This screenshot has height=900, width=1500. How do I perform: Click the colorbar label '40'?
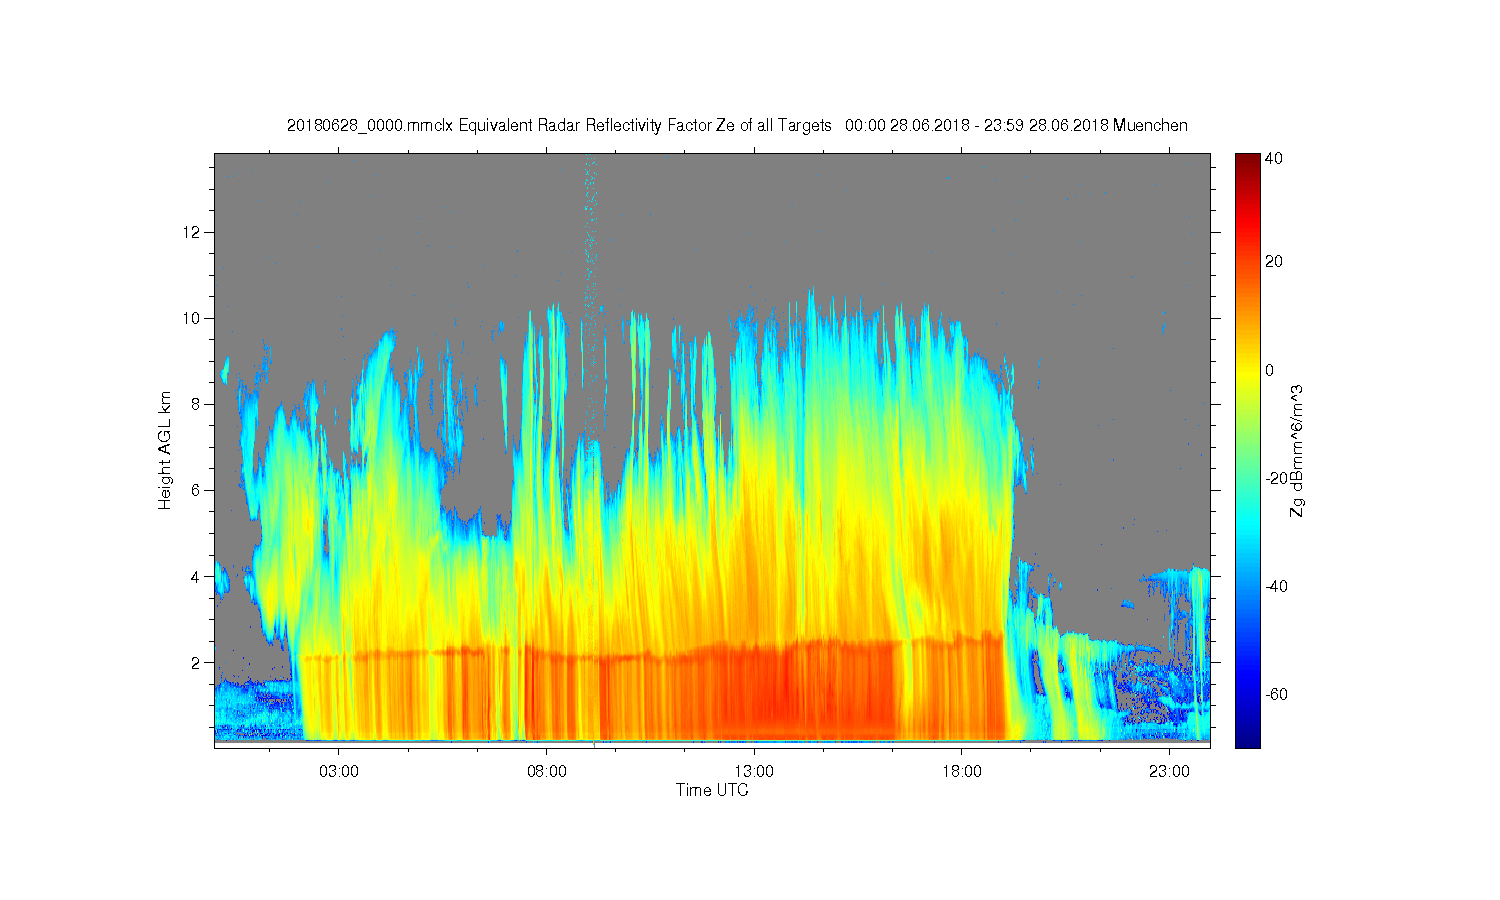1274,158
